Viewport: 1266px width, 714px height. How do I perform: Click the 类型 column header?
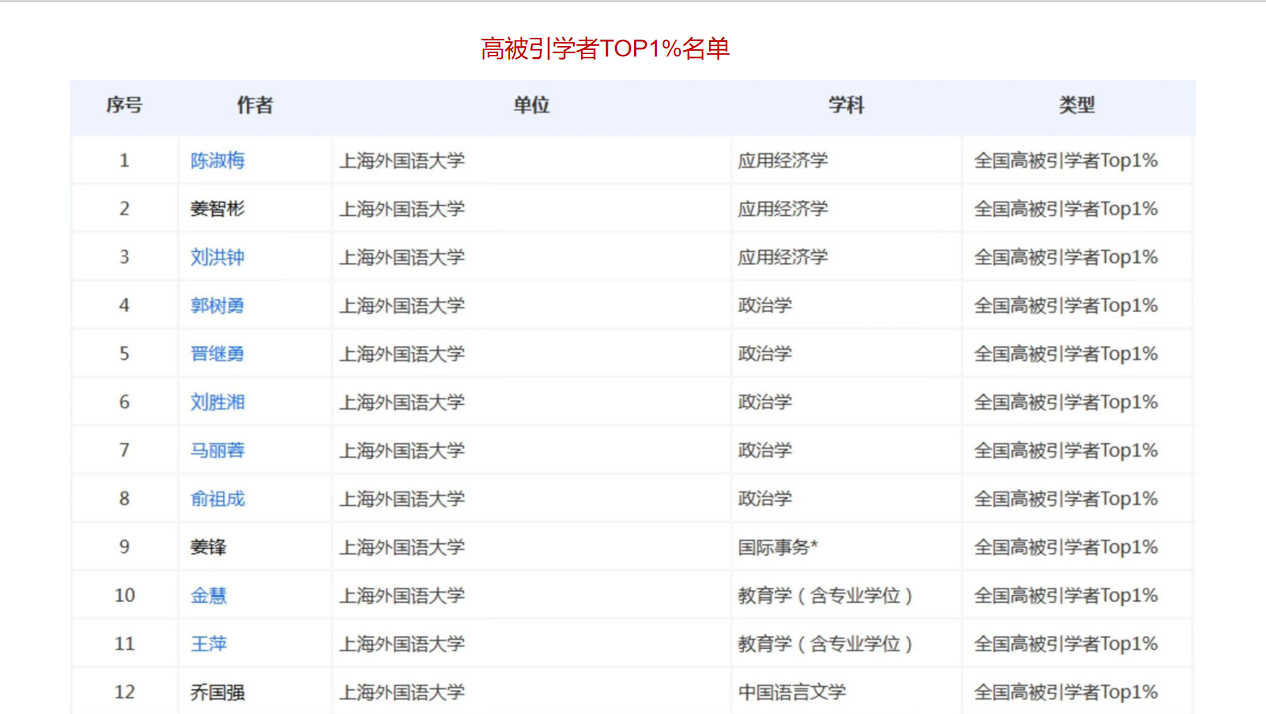[x=1079, y=107]
